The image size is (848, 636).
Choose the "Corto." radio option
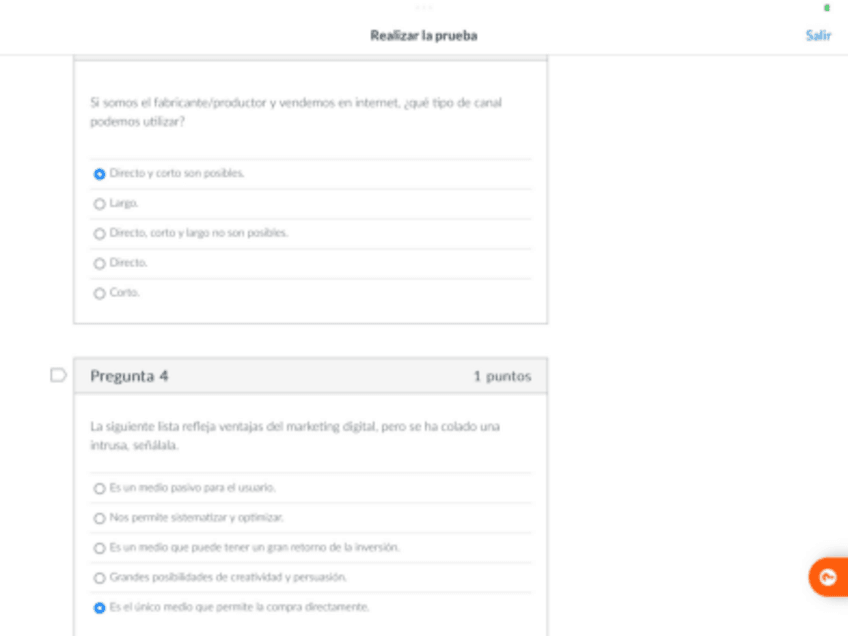(x=100, y=294)
